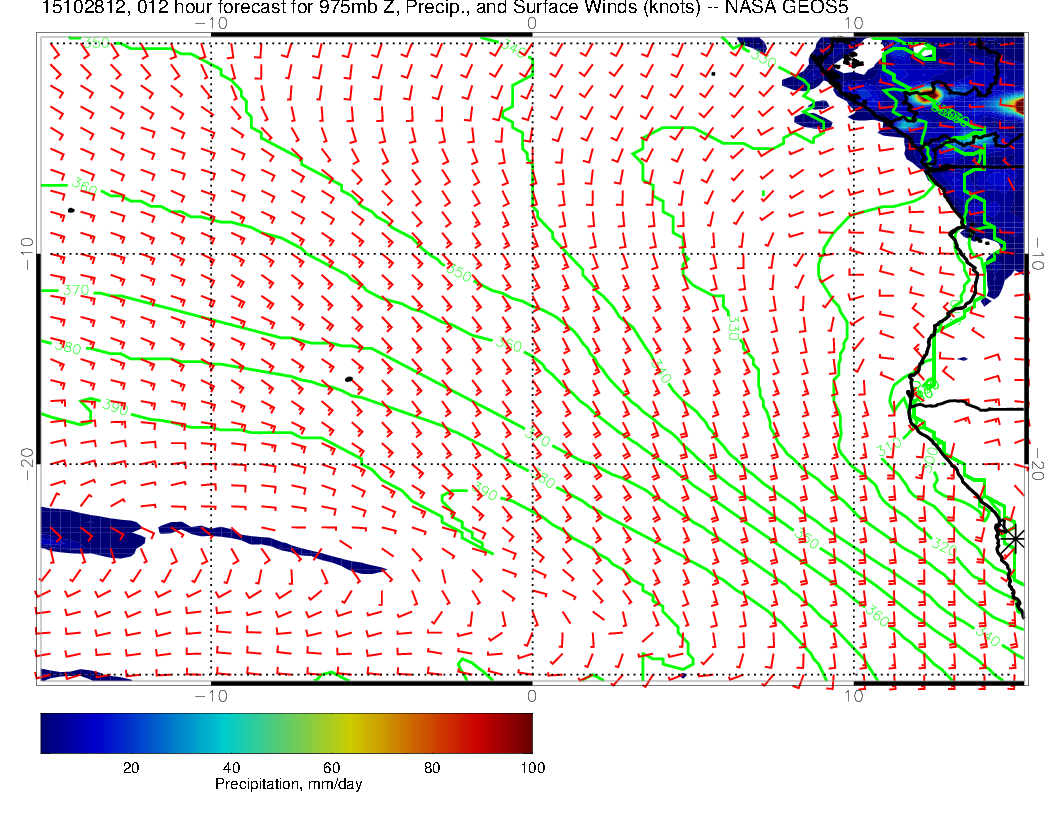Viewport: 1056px width, 816px height.
Task: Select the '100' tick label under colorbar
Action: [533, 768]
